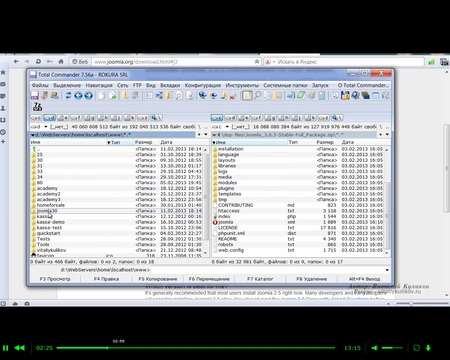
Task: Sort left panel by Дата column header
Action: (180, 142)
